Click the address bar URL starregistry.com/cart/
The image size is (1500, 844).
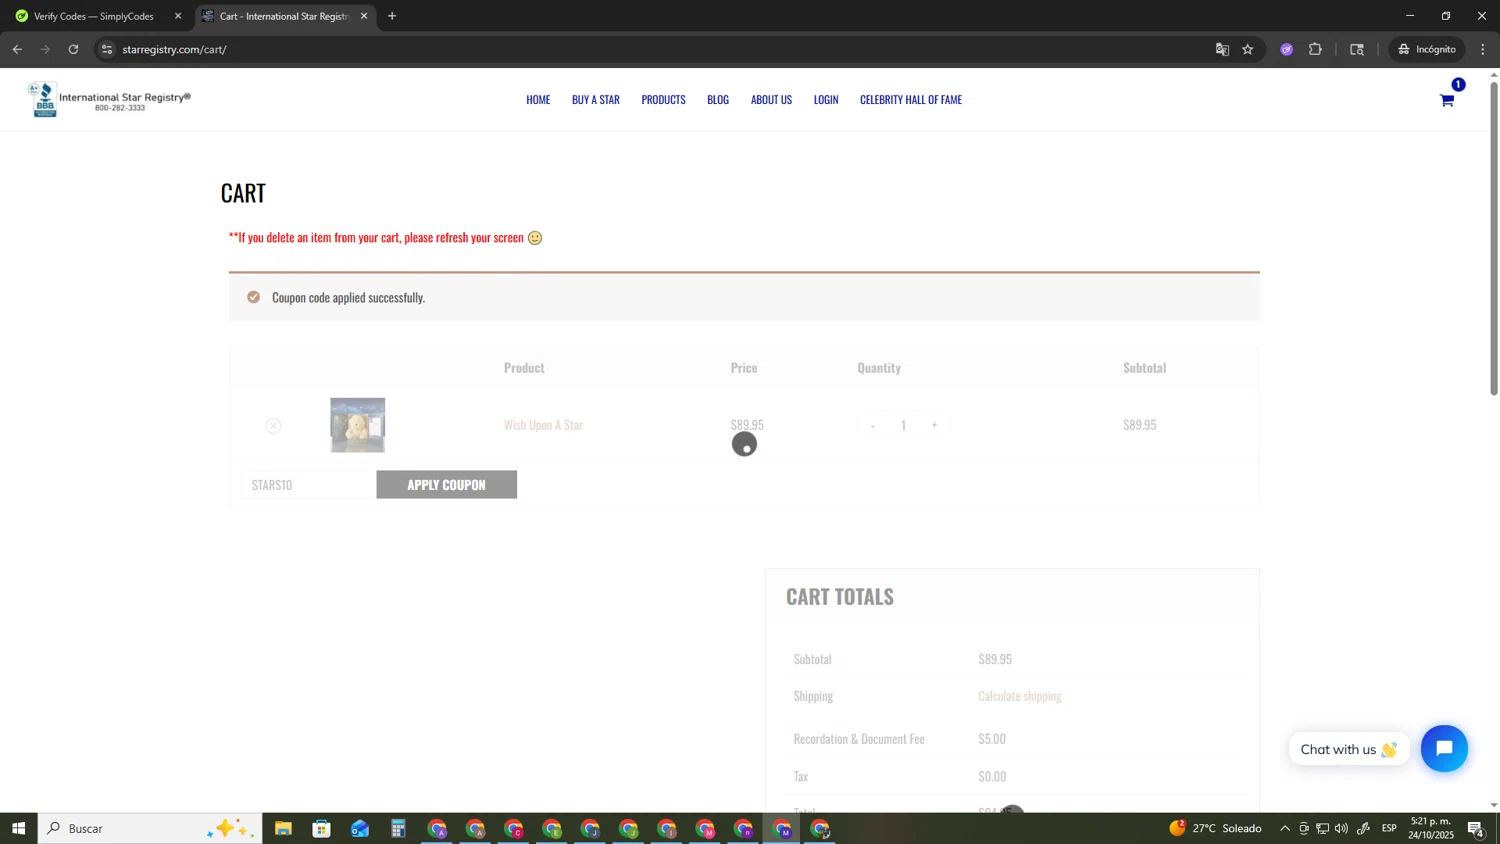click(x=174, y=49)
